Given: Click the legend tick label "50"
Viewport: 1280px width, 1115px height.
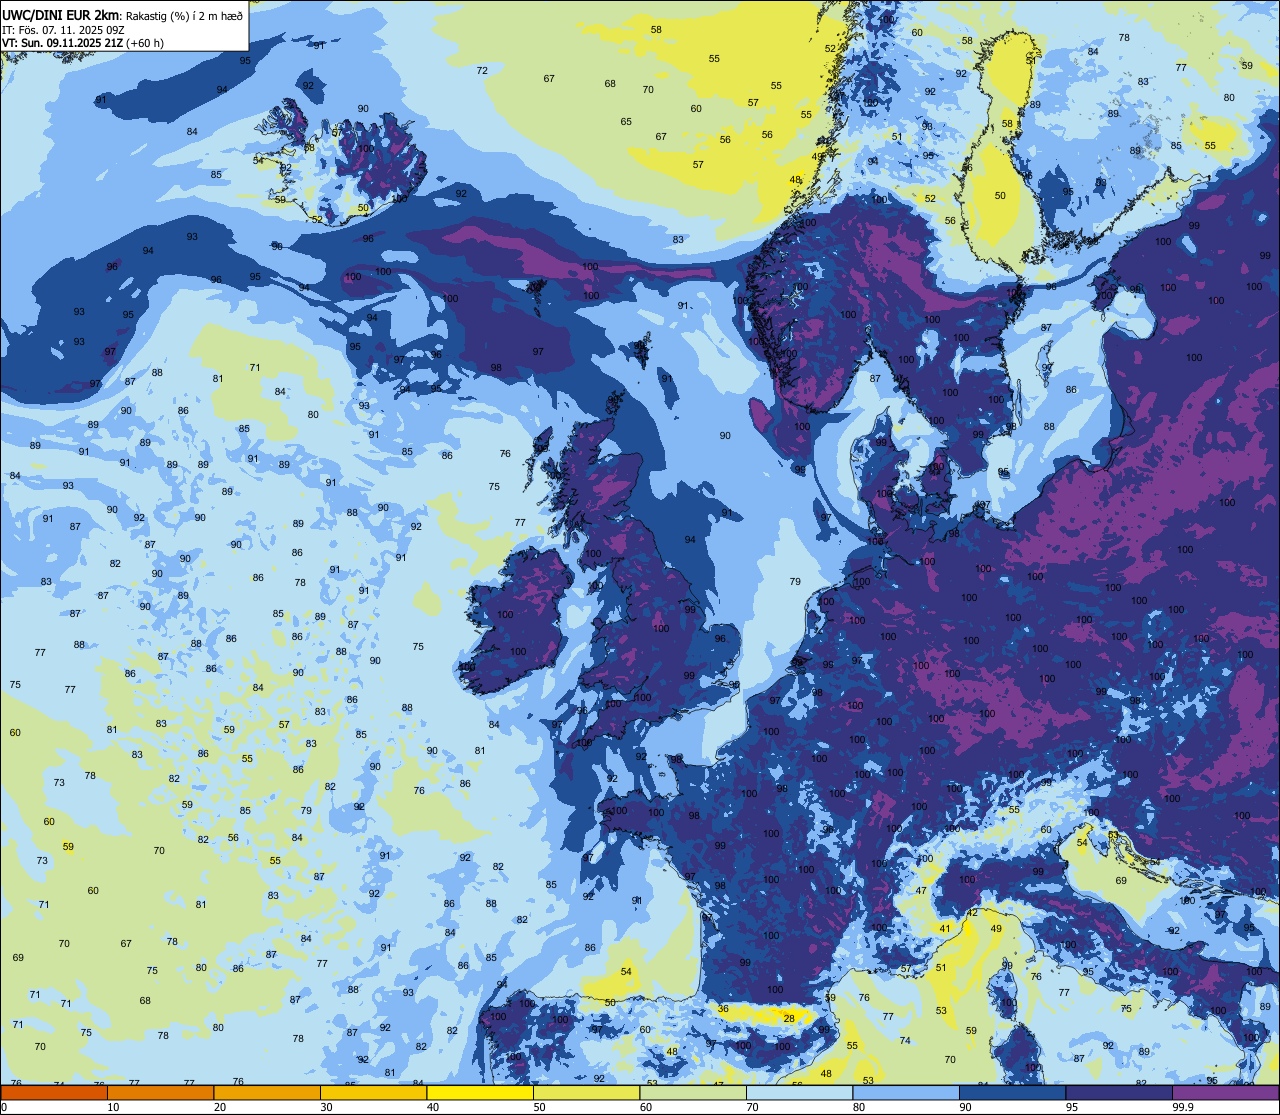Looking at the screenshot, I should pyautogui.click(x=540, y=1107).
